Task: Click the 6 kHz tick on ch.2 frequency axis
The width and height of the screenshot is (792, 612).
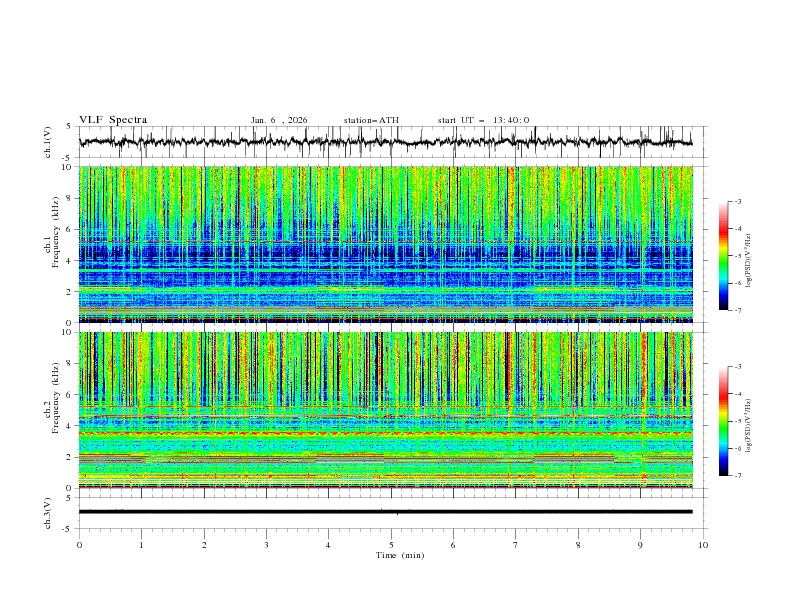Action: point(69,395)
